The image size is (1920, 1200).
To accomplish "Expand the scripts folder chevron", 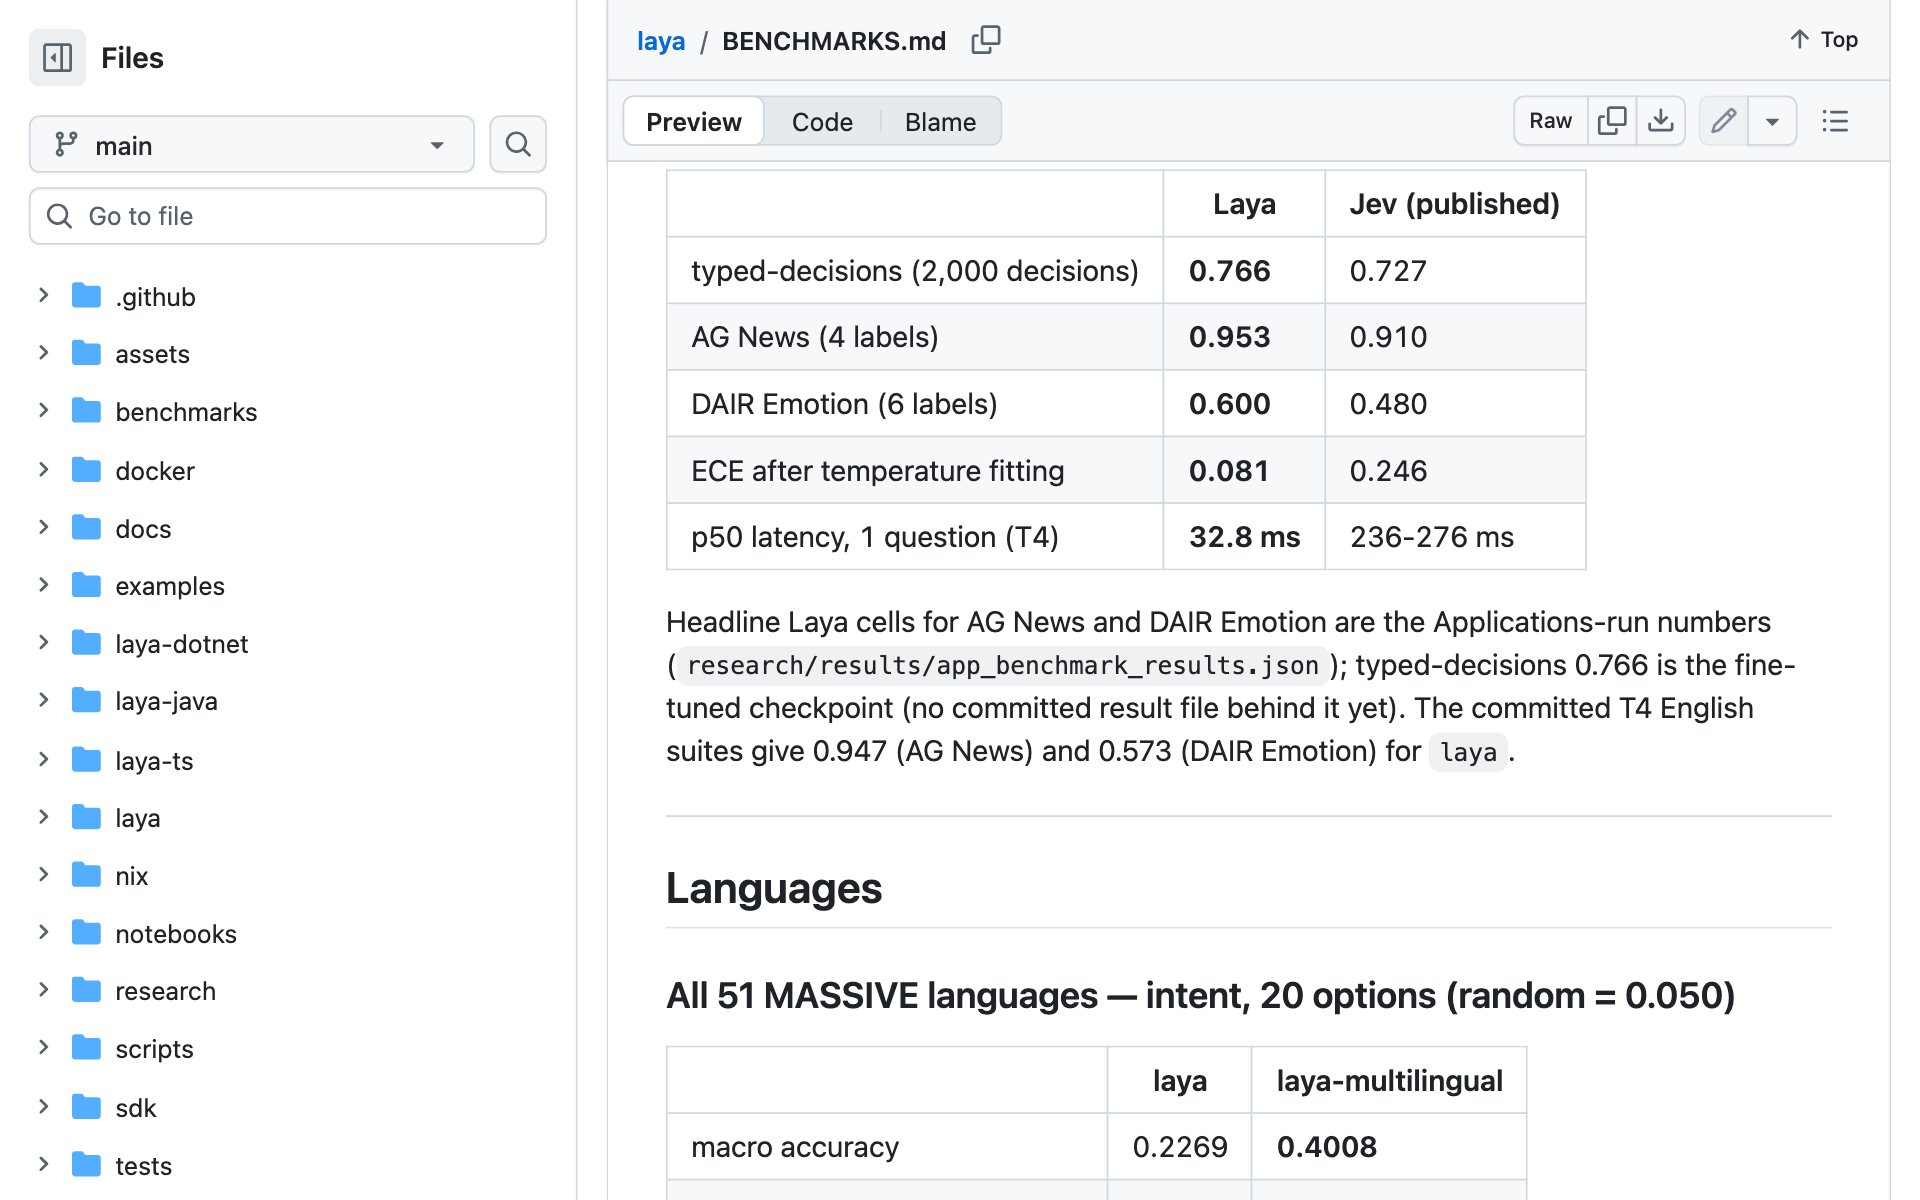I will (43, 1048).
